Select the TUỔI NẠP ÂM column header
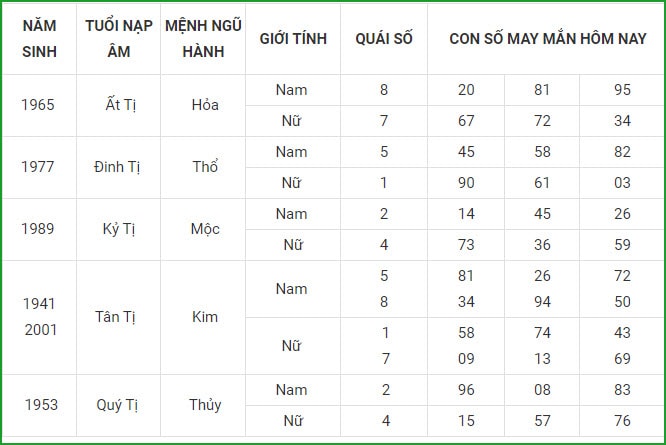This screenshot has width=666, height=445. click(119, 39)
